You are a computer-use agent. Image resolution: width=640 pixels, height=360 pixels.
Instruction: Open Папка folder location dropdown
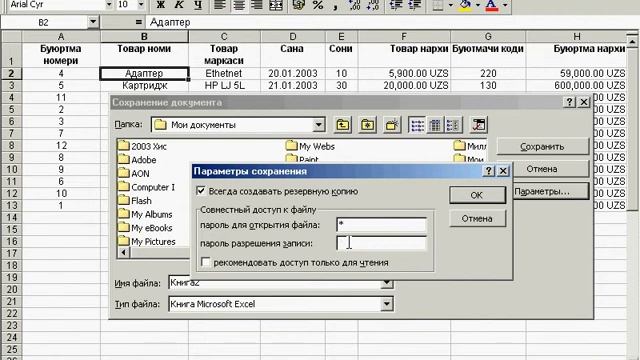pos(318,125)
